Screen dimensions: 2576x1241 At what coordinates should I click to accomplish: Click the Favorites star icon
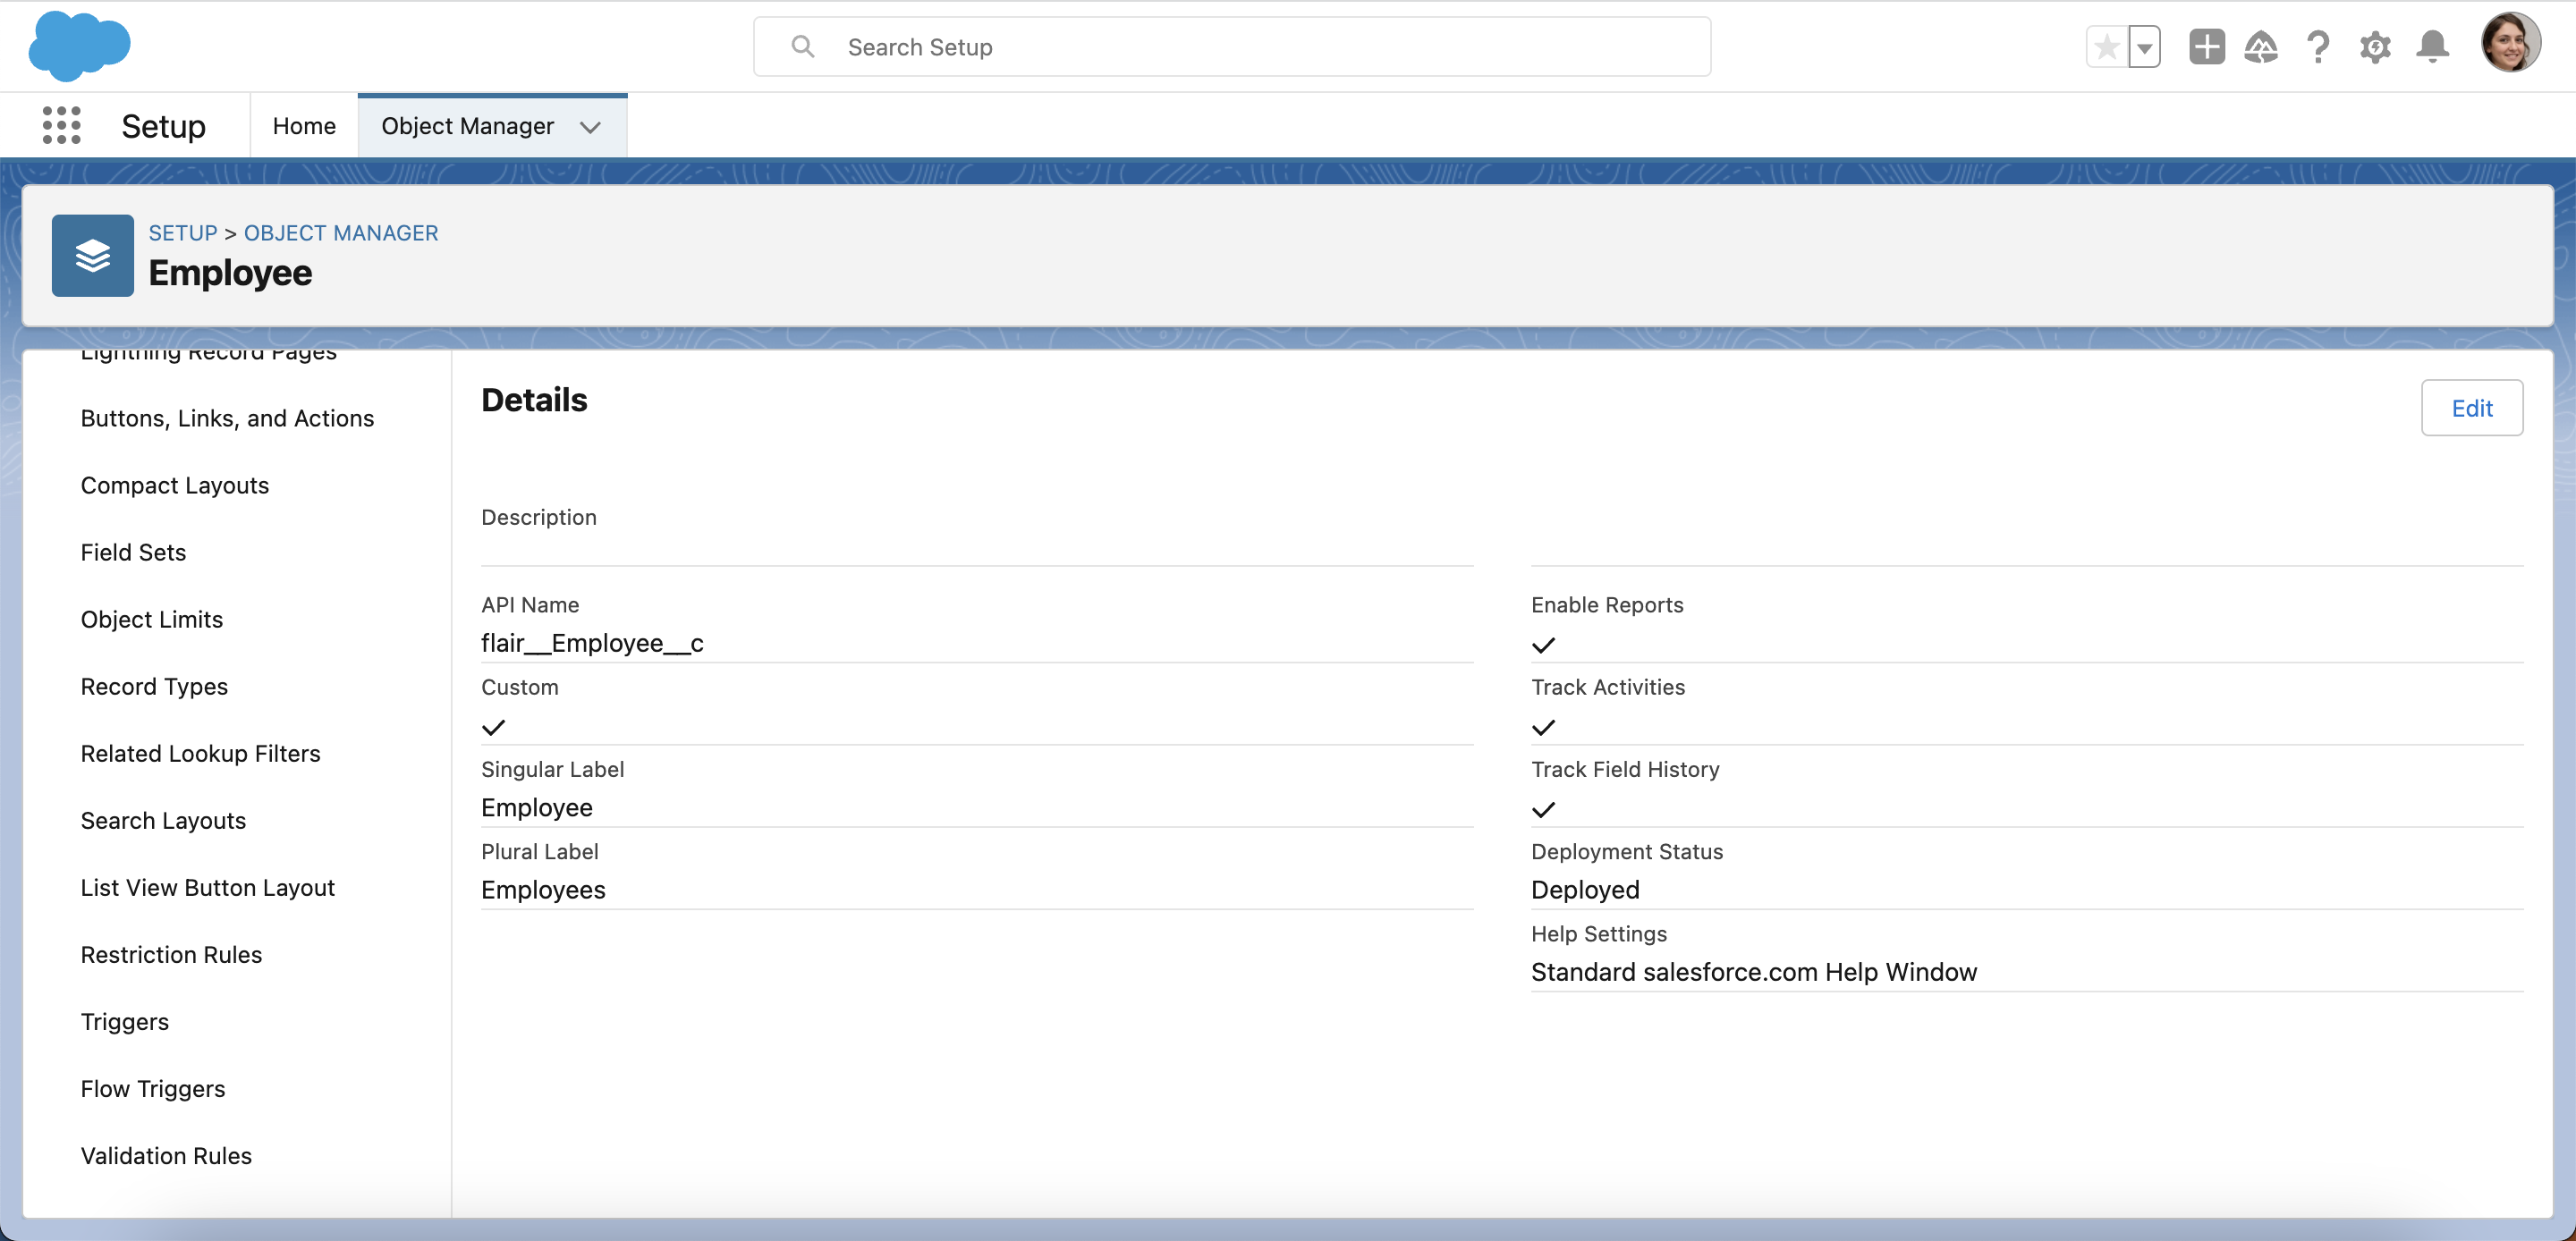(x=2106, y=47)
